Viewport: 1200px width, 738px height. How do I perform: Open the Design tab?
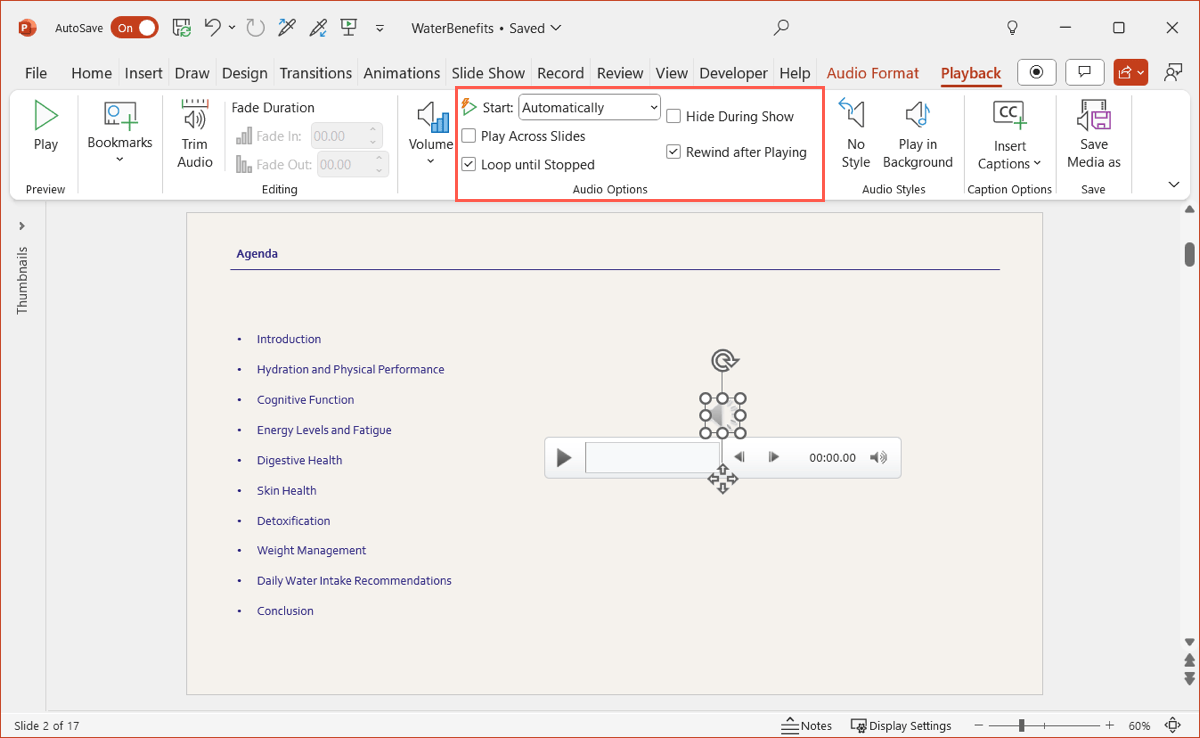245,73
